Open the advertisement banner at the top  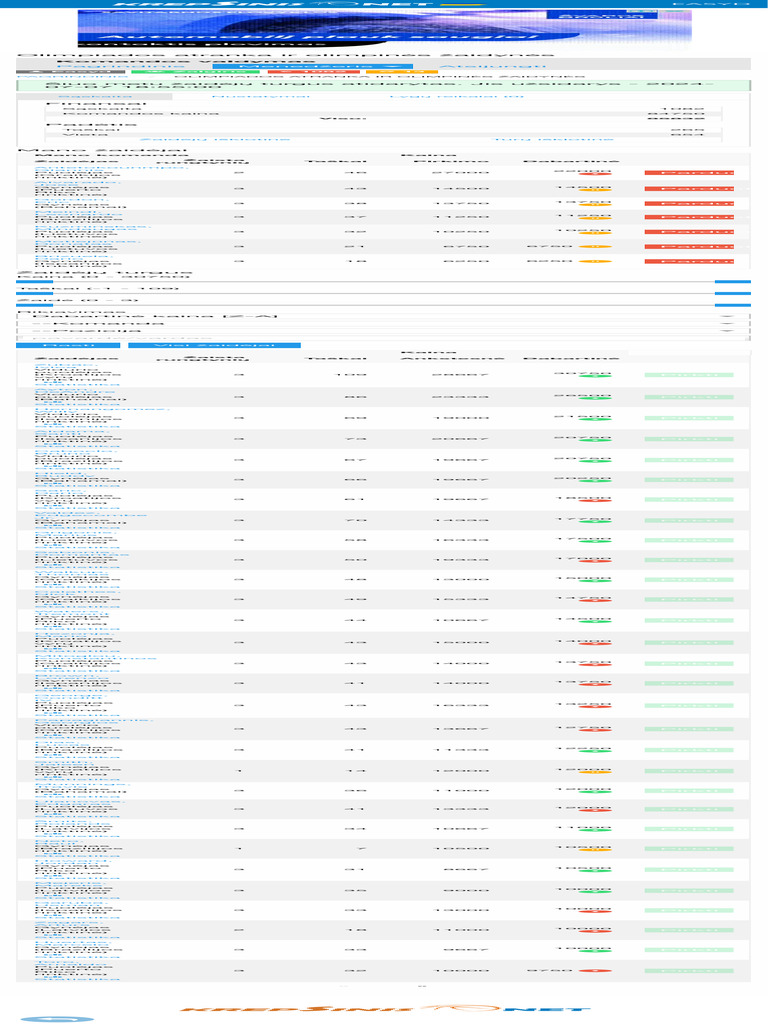coord(384,29)
